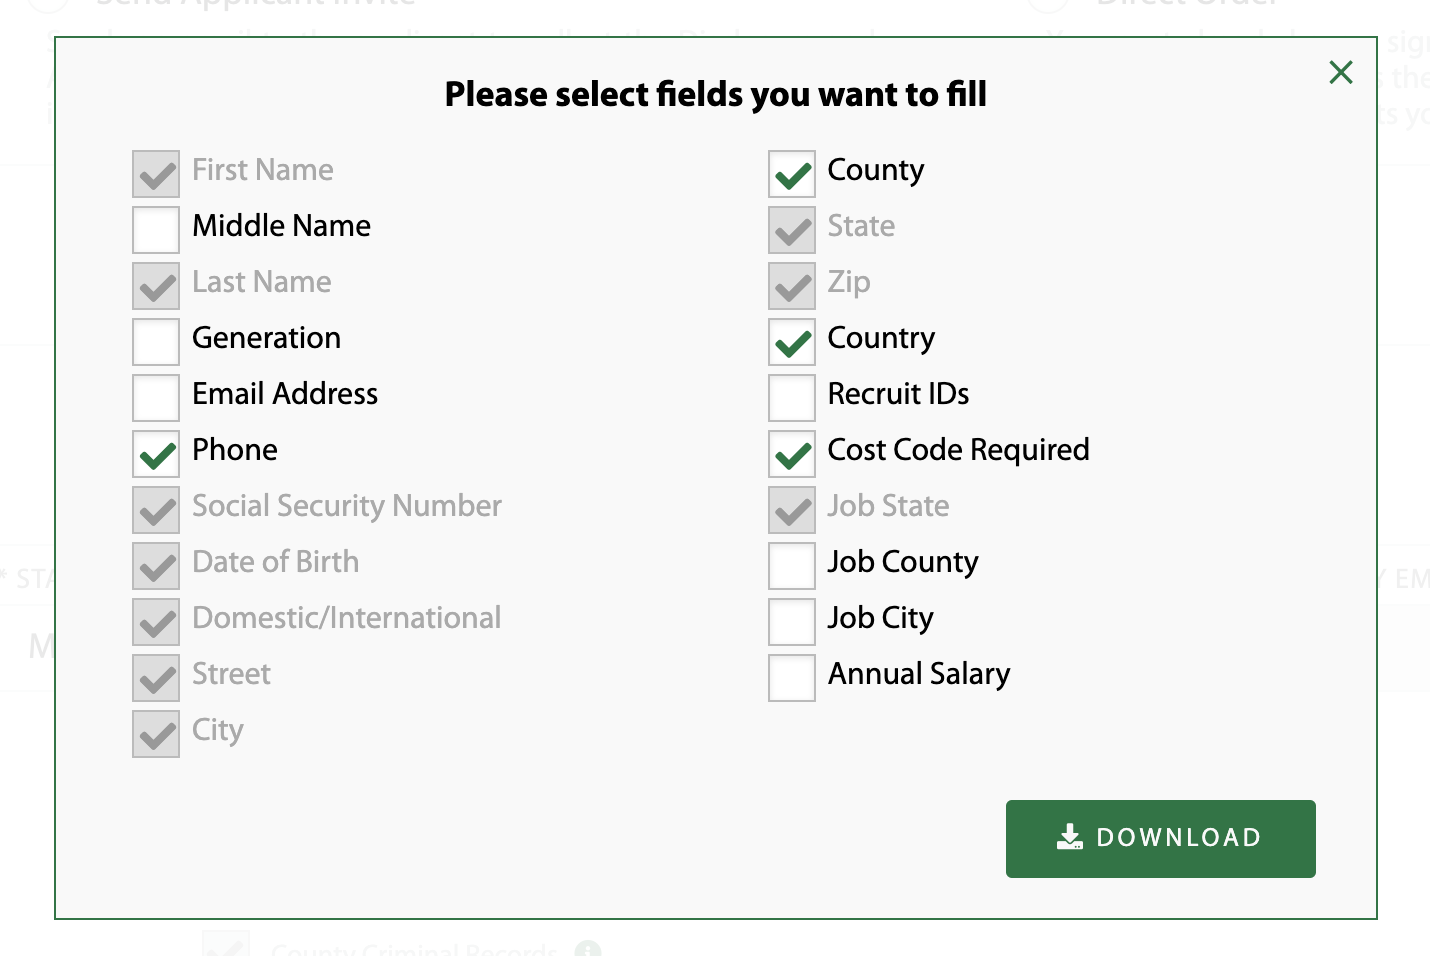
Task: Click the download arrow icon
Action: tap(1070, 837)
